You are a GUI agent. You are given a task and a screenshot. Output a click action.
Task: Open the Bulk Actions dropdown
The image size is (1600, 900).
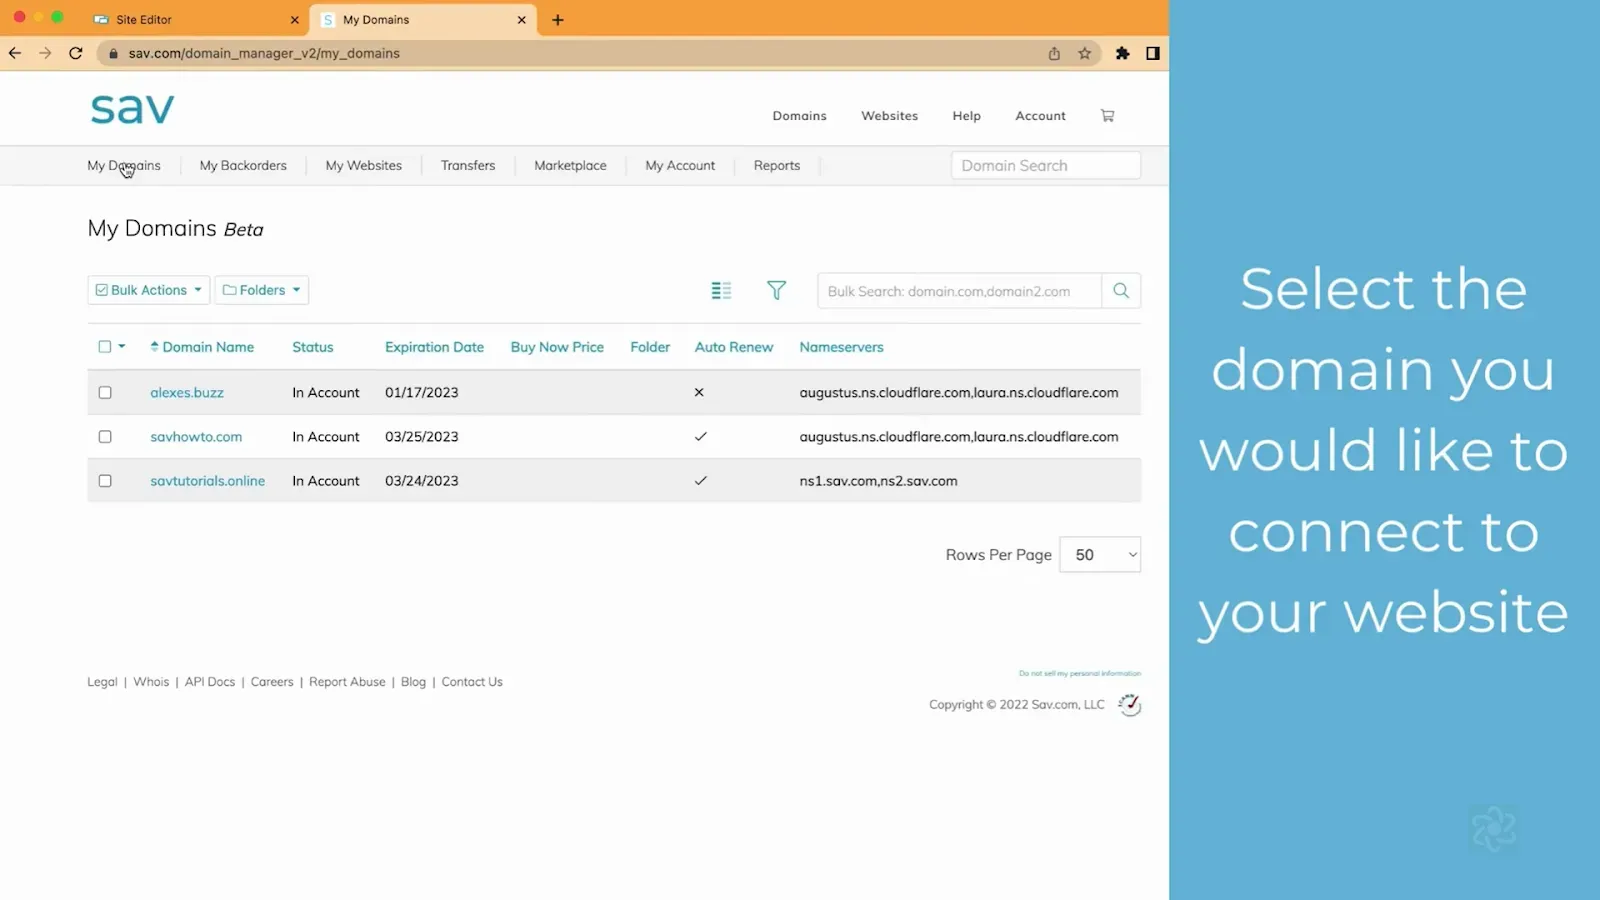tap(149, 290)
